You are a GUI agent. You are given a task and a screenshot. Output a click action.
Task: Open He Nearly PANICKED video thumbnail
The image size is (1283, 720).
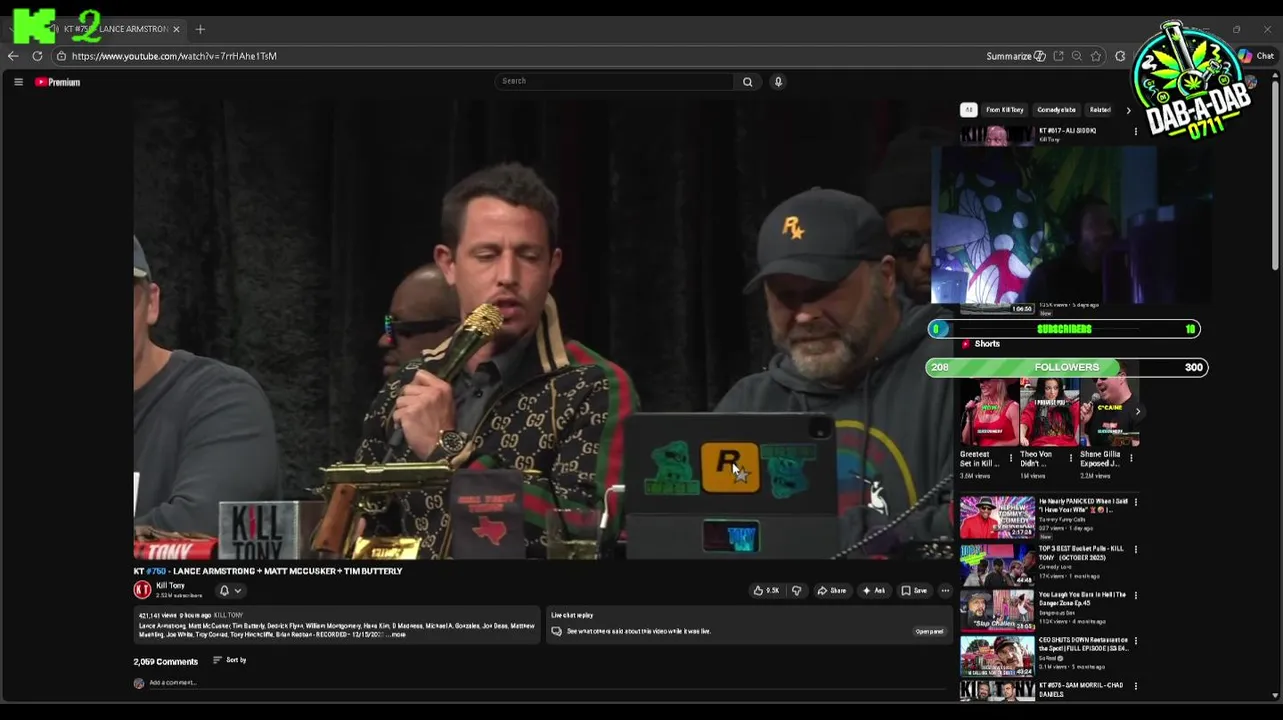tap(997, 518)
